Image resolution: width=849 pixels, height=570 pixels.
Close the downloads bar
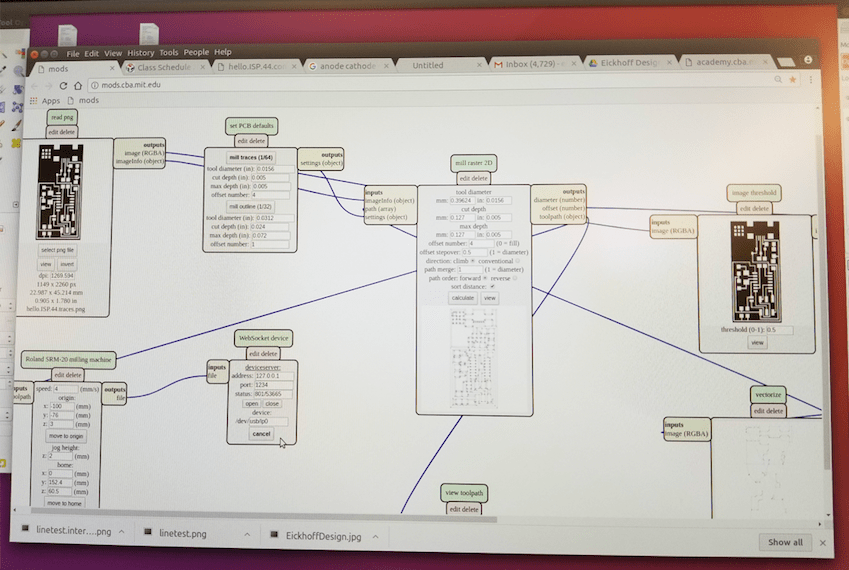822,542
